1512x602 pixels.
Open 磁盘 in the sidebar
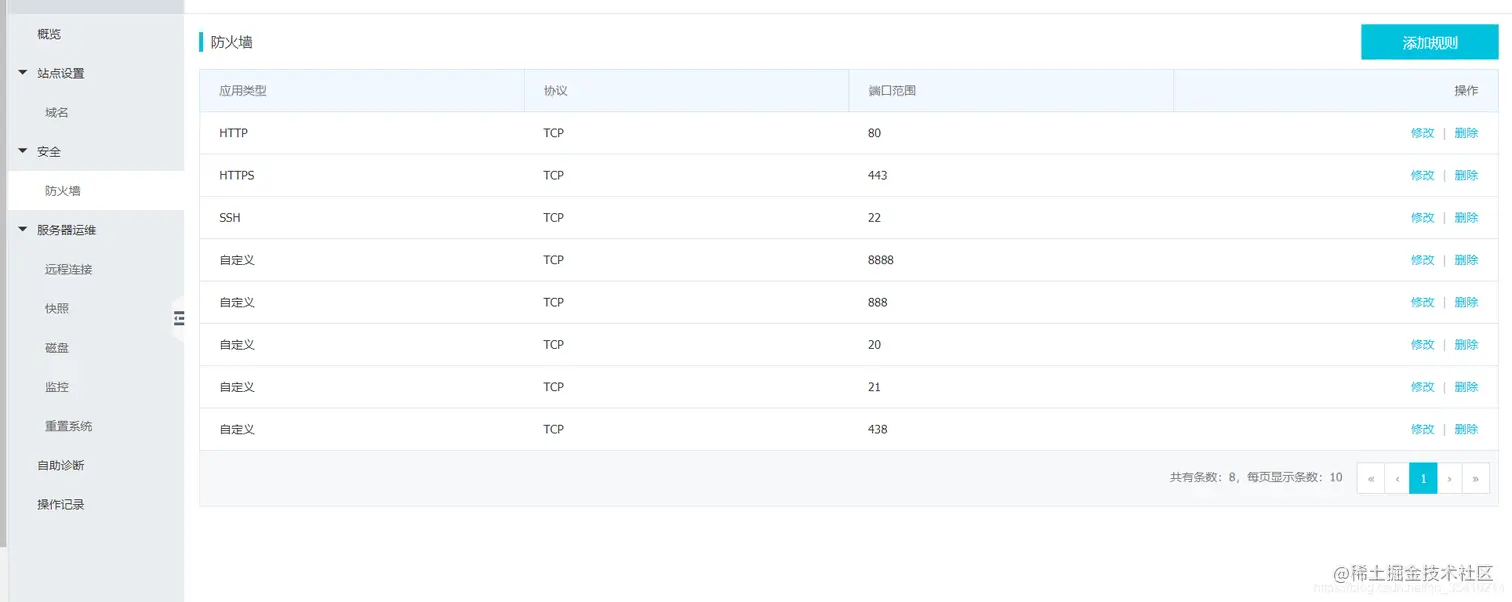(57, 348)
